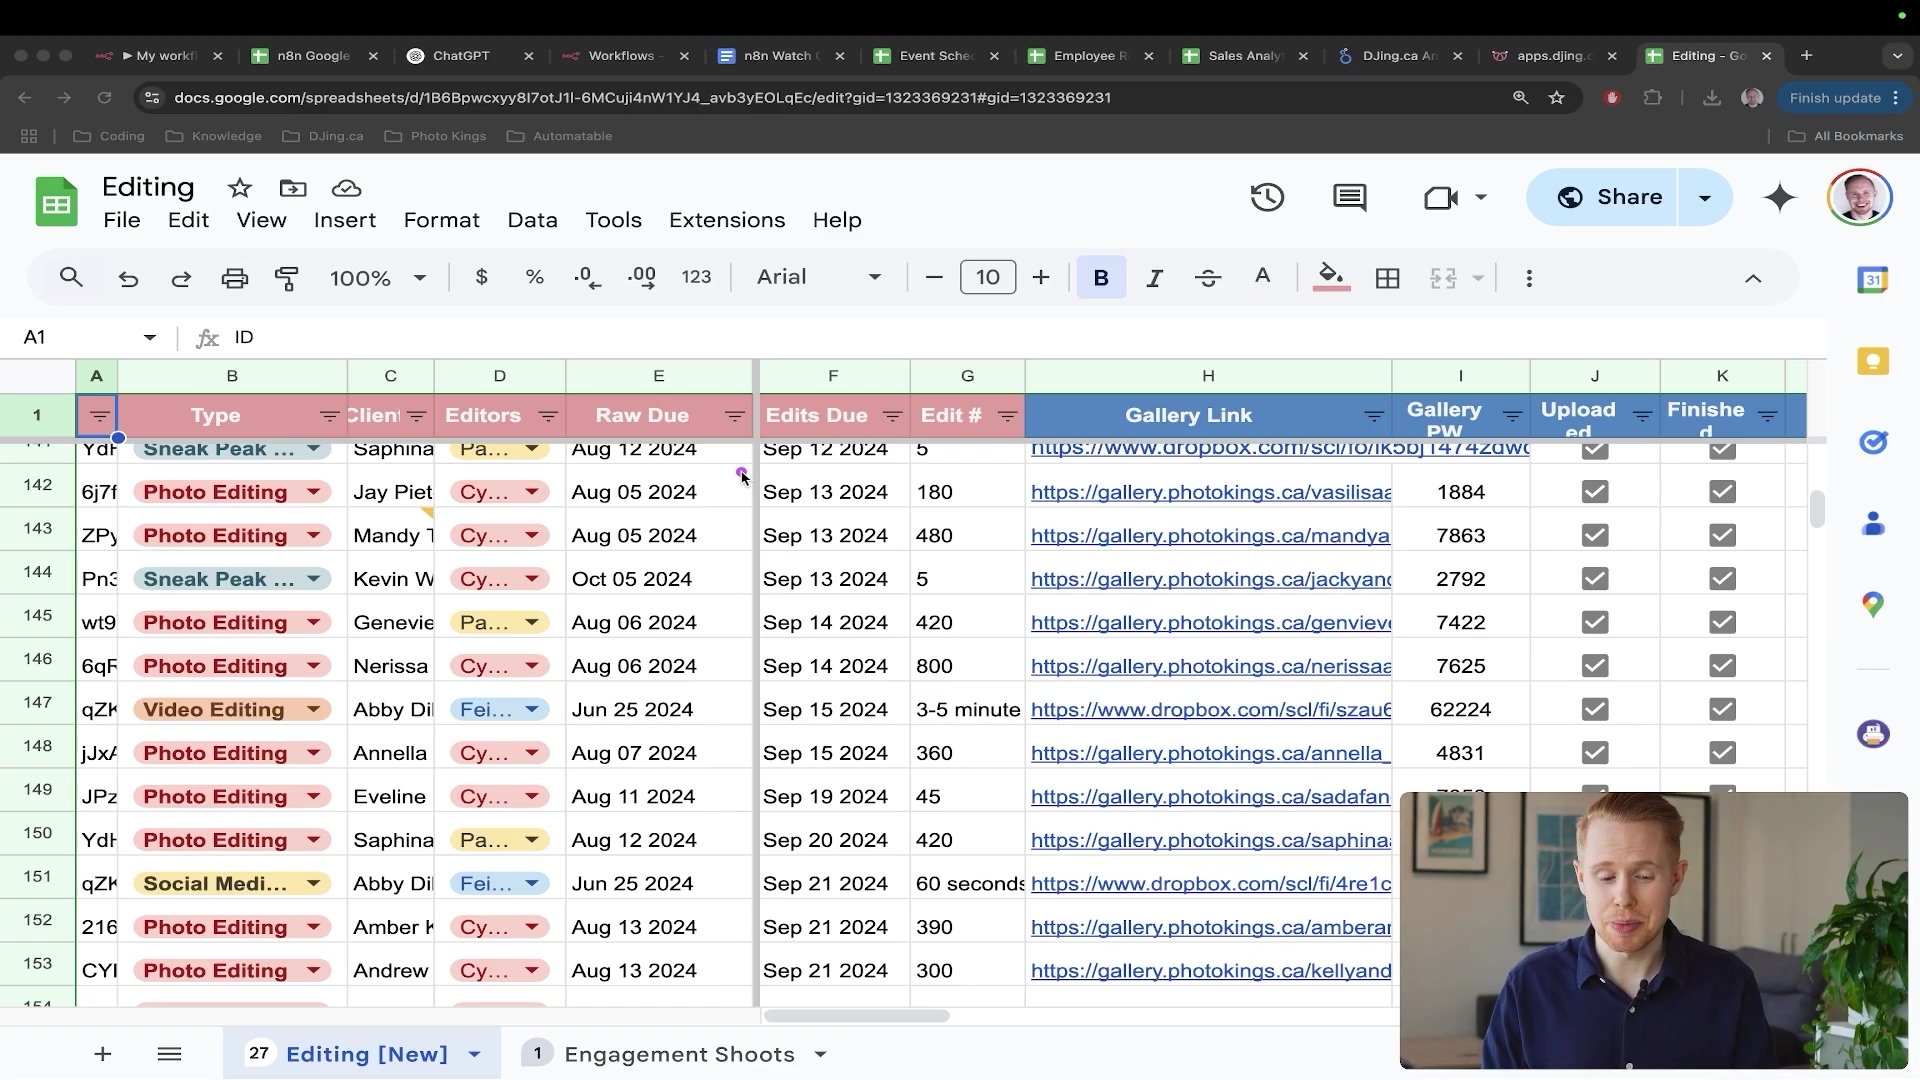
Task: Click the print icon in toolbar
Action: pos(234,278)
